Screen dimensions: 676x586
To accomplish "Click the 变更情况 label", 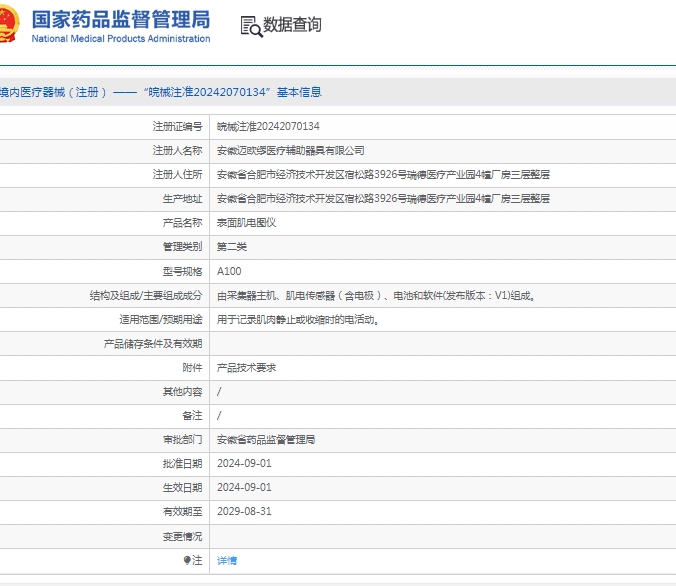I will pyautogui.click(x=182, y=536).
